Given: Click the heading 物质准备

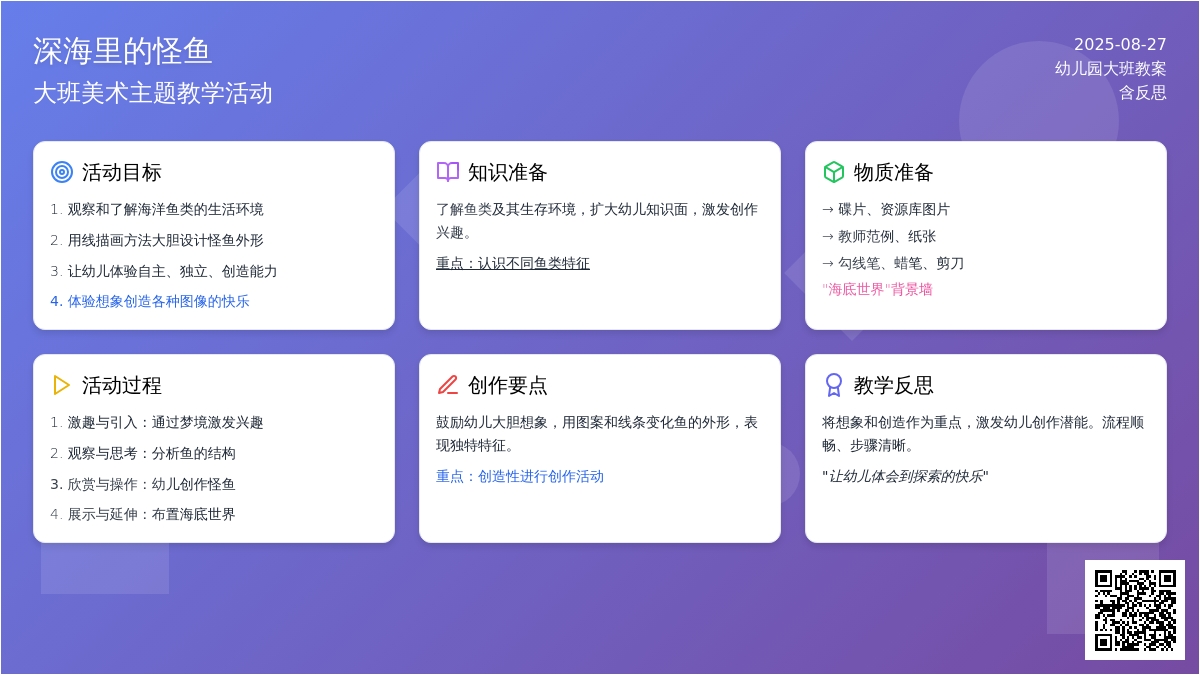Looking at the screenshot, I should click(894, 172).
